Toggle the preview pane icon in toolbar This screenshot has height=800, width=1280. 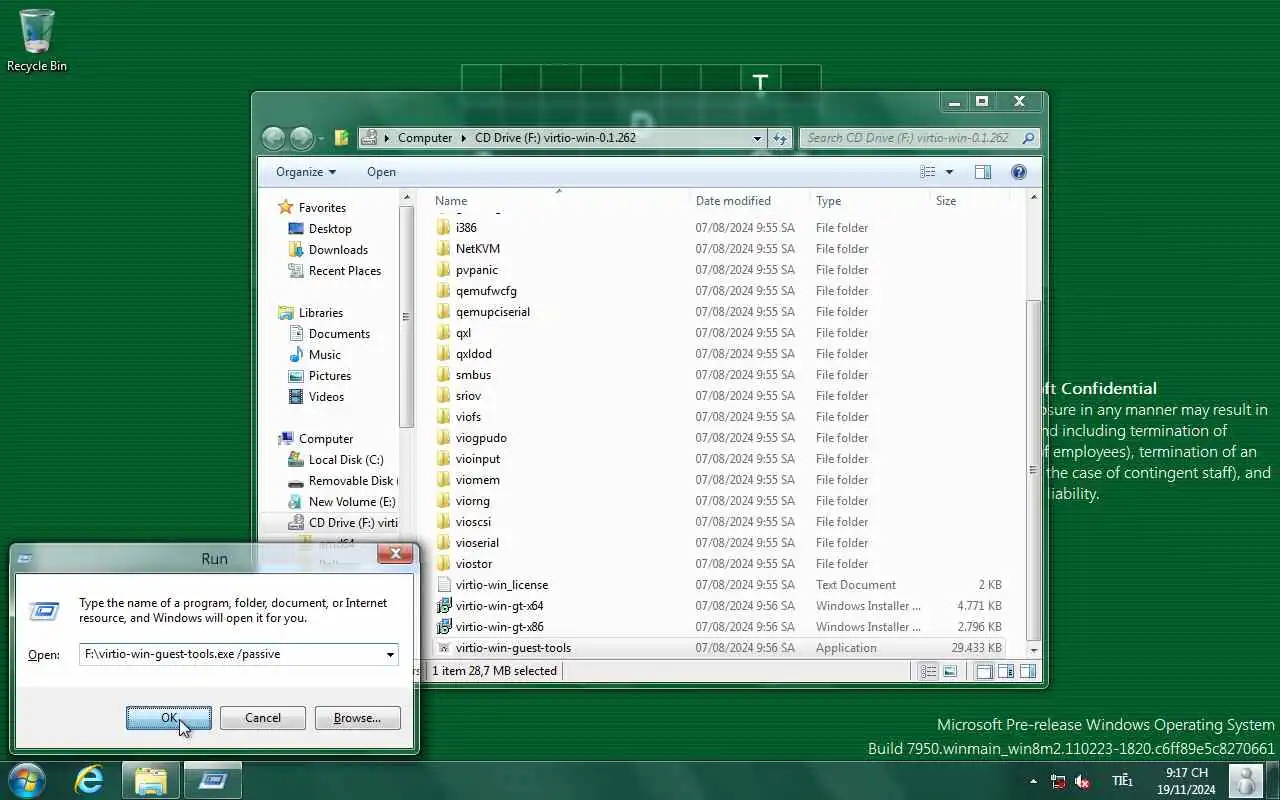pyautogui.click(x=983, y=172)
